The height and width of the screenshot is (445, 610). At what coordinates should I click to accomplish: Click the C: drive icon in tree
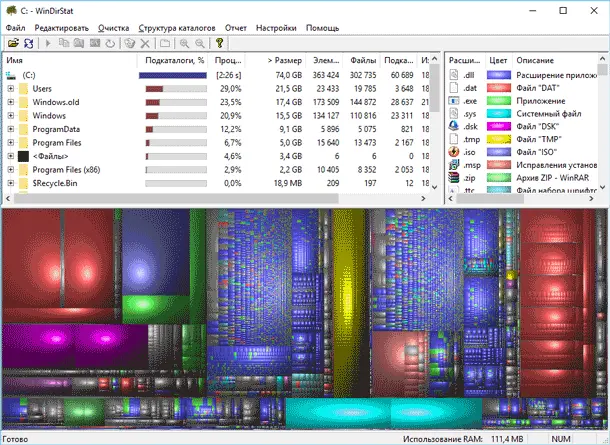pos(11,75)
